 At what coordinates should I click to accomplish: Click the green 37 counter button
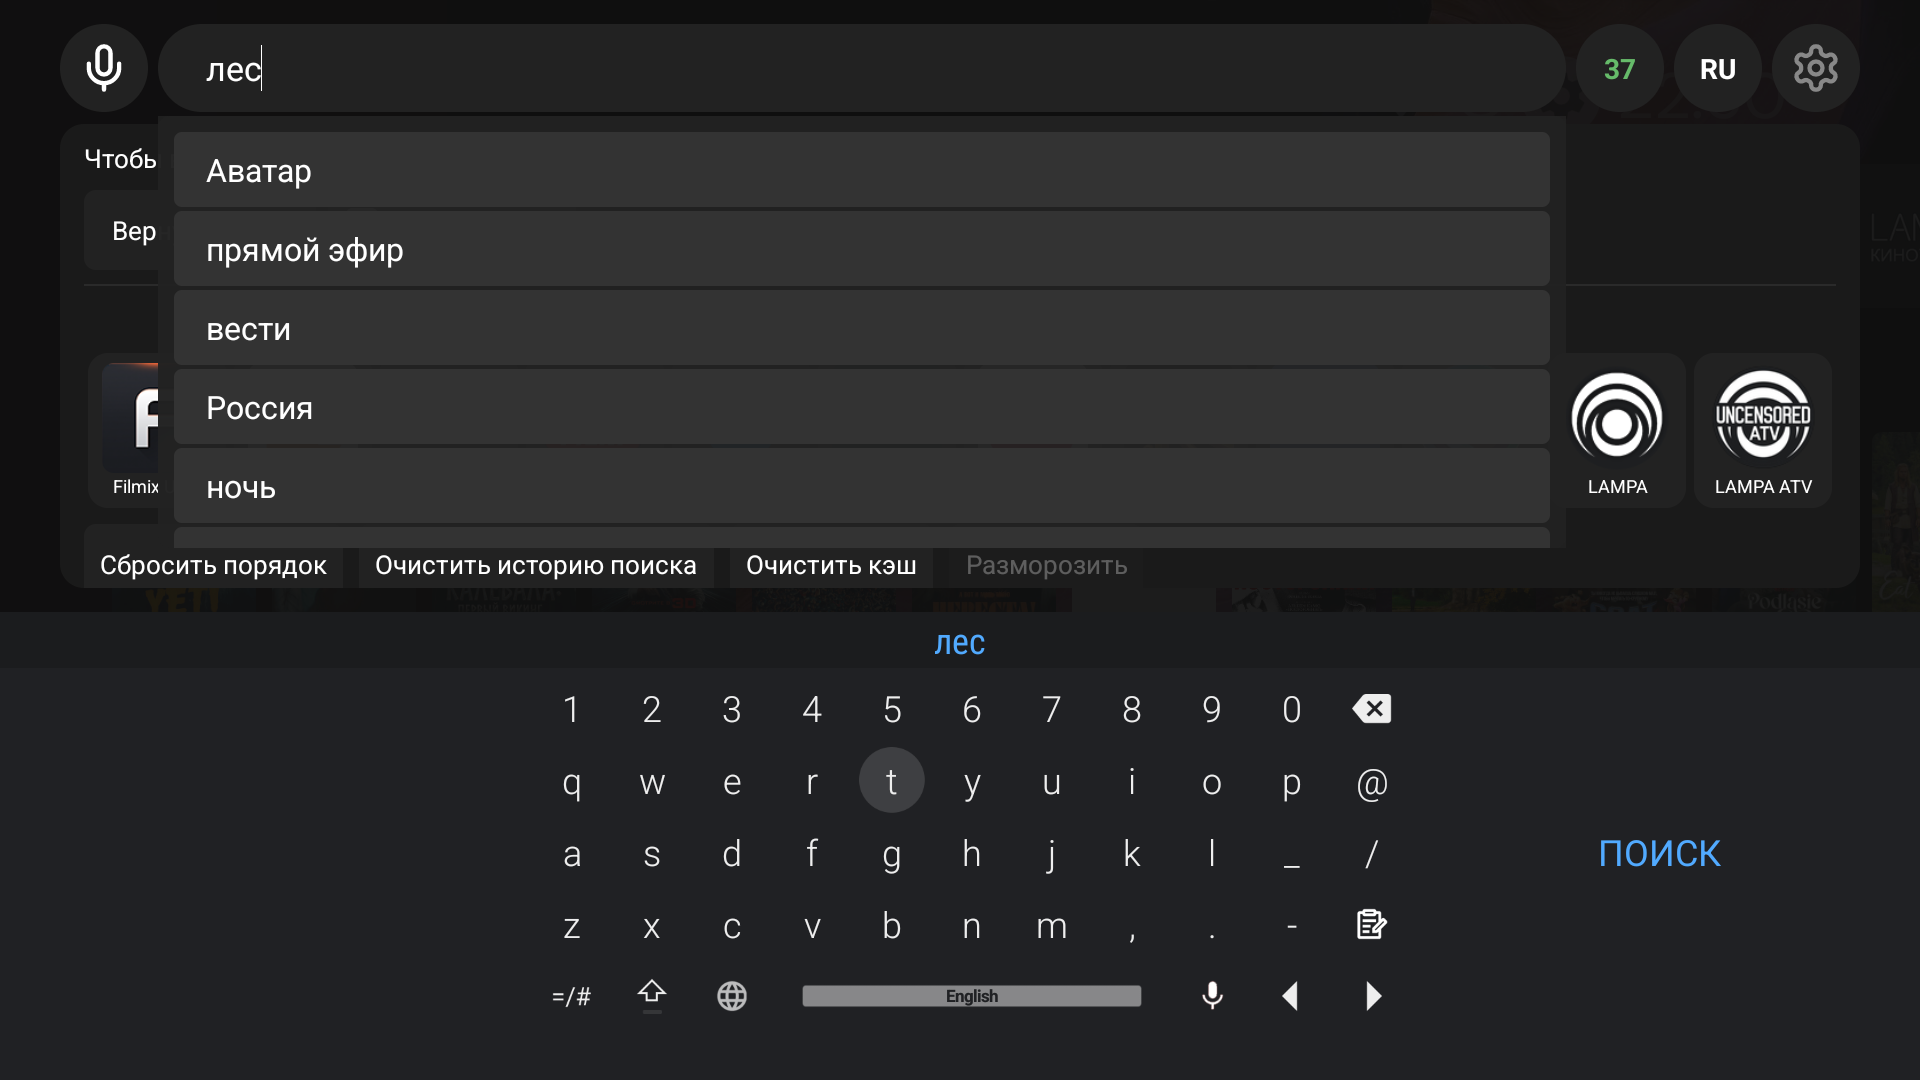[x=1619, y=68]
